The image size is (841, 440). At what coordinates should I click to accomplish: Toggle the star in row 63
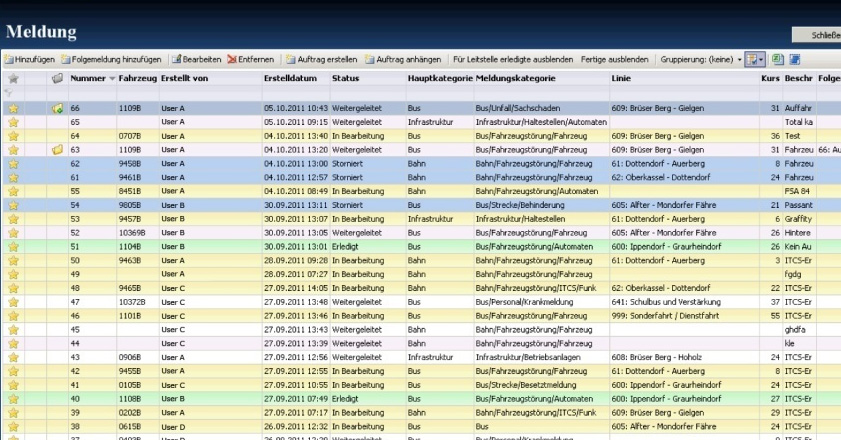pyautogui.click(x=13, y=150)
